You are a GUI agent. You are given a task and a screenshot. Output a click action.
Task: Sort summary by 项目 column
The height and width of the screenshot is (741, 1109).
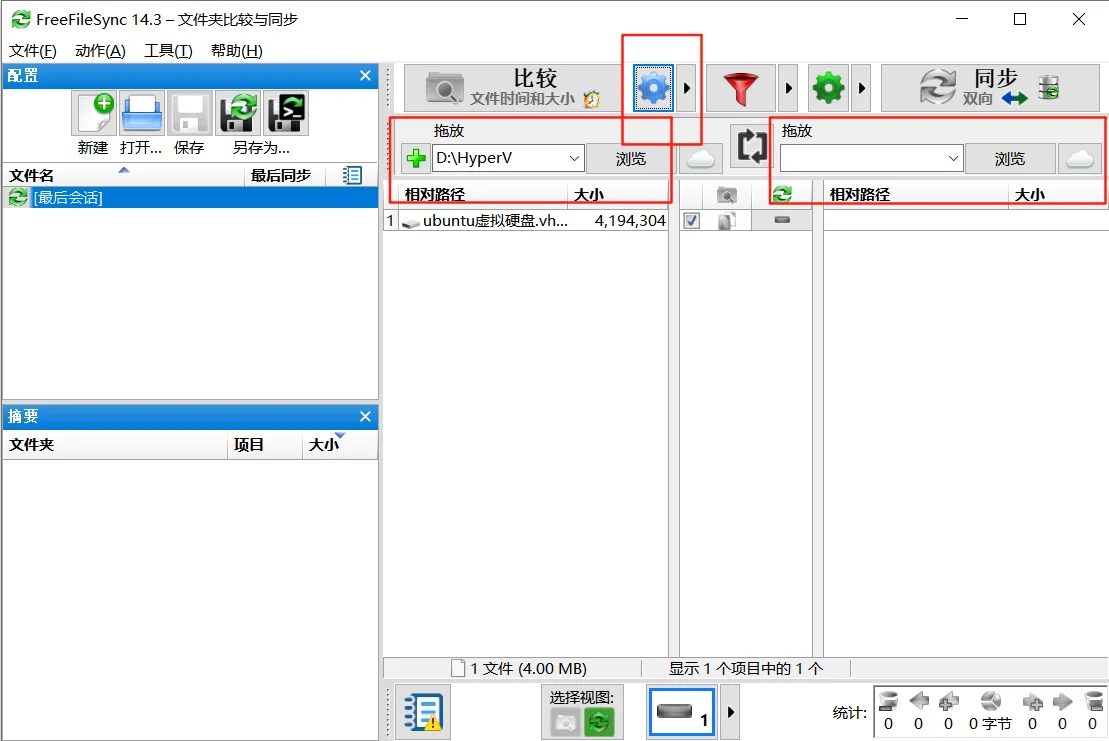pos(265,445)
